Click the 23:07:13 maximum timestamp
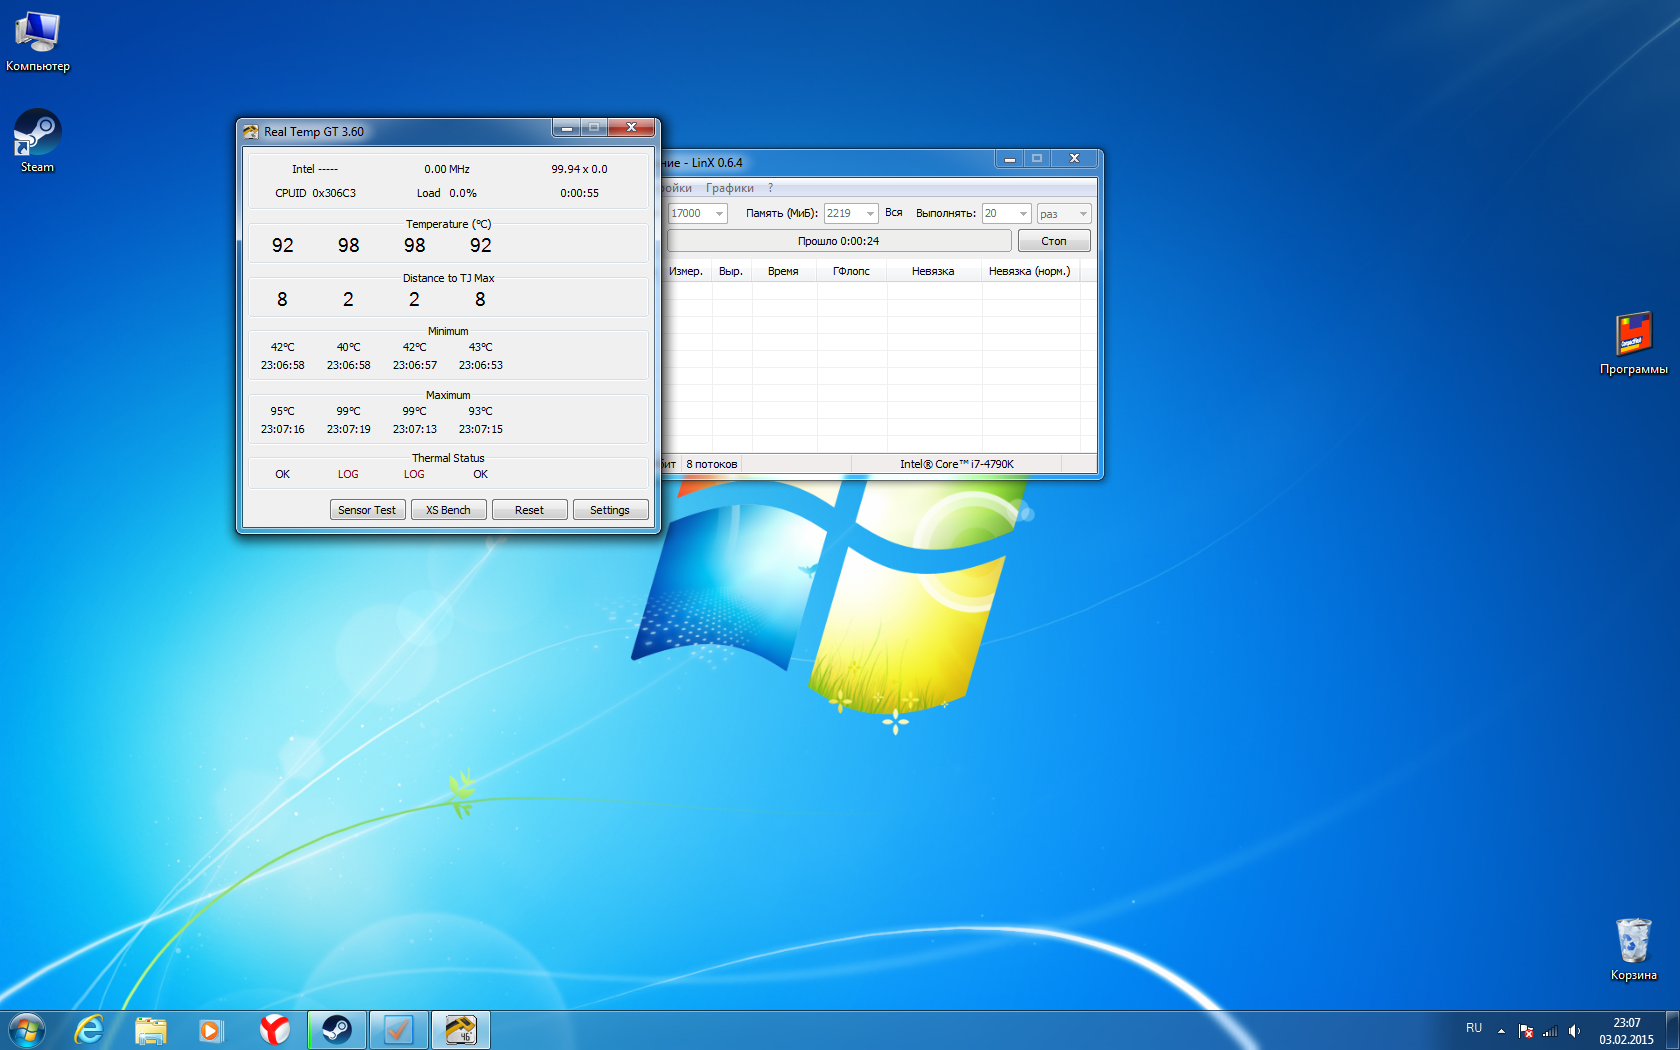Image resolution: width=1680 pixels, height=1050 pixels. pos(414,429)
